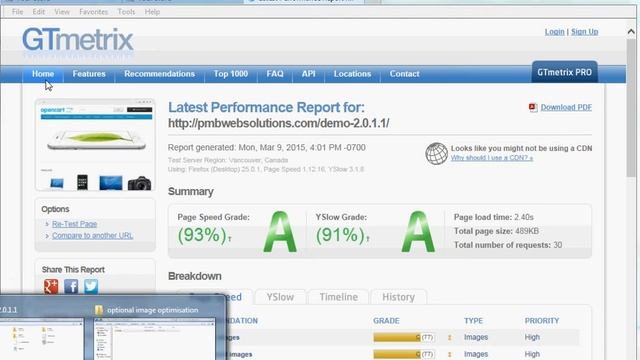Viewport: 640px width, 360px height.
Task: Open the FAQ nav item
Action: 275,74
